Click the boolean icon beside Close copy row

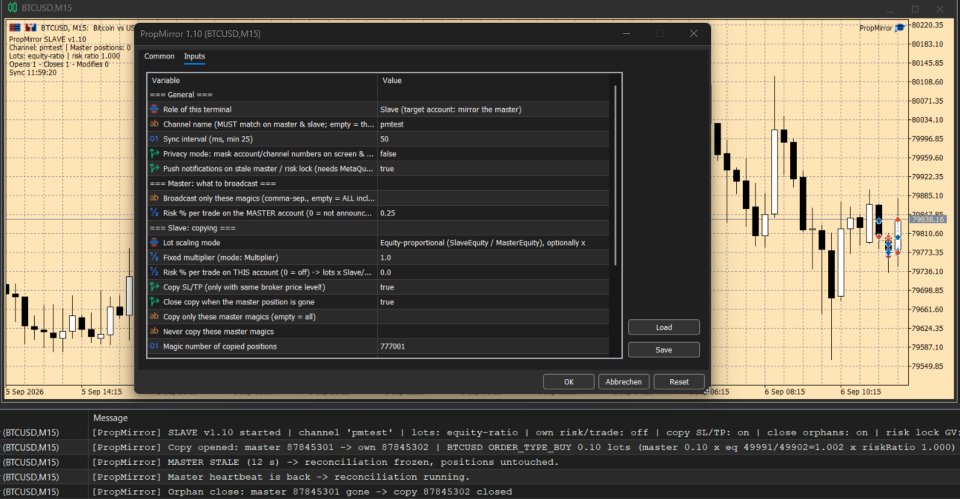tap(154, 302)
